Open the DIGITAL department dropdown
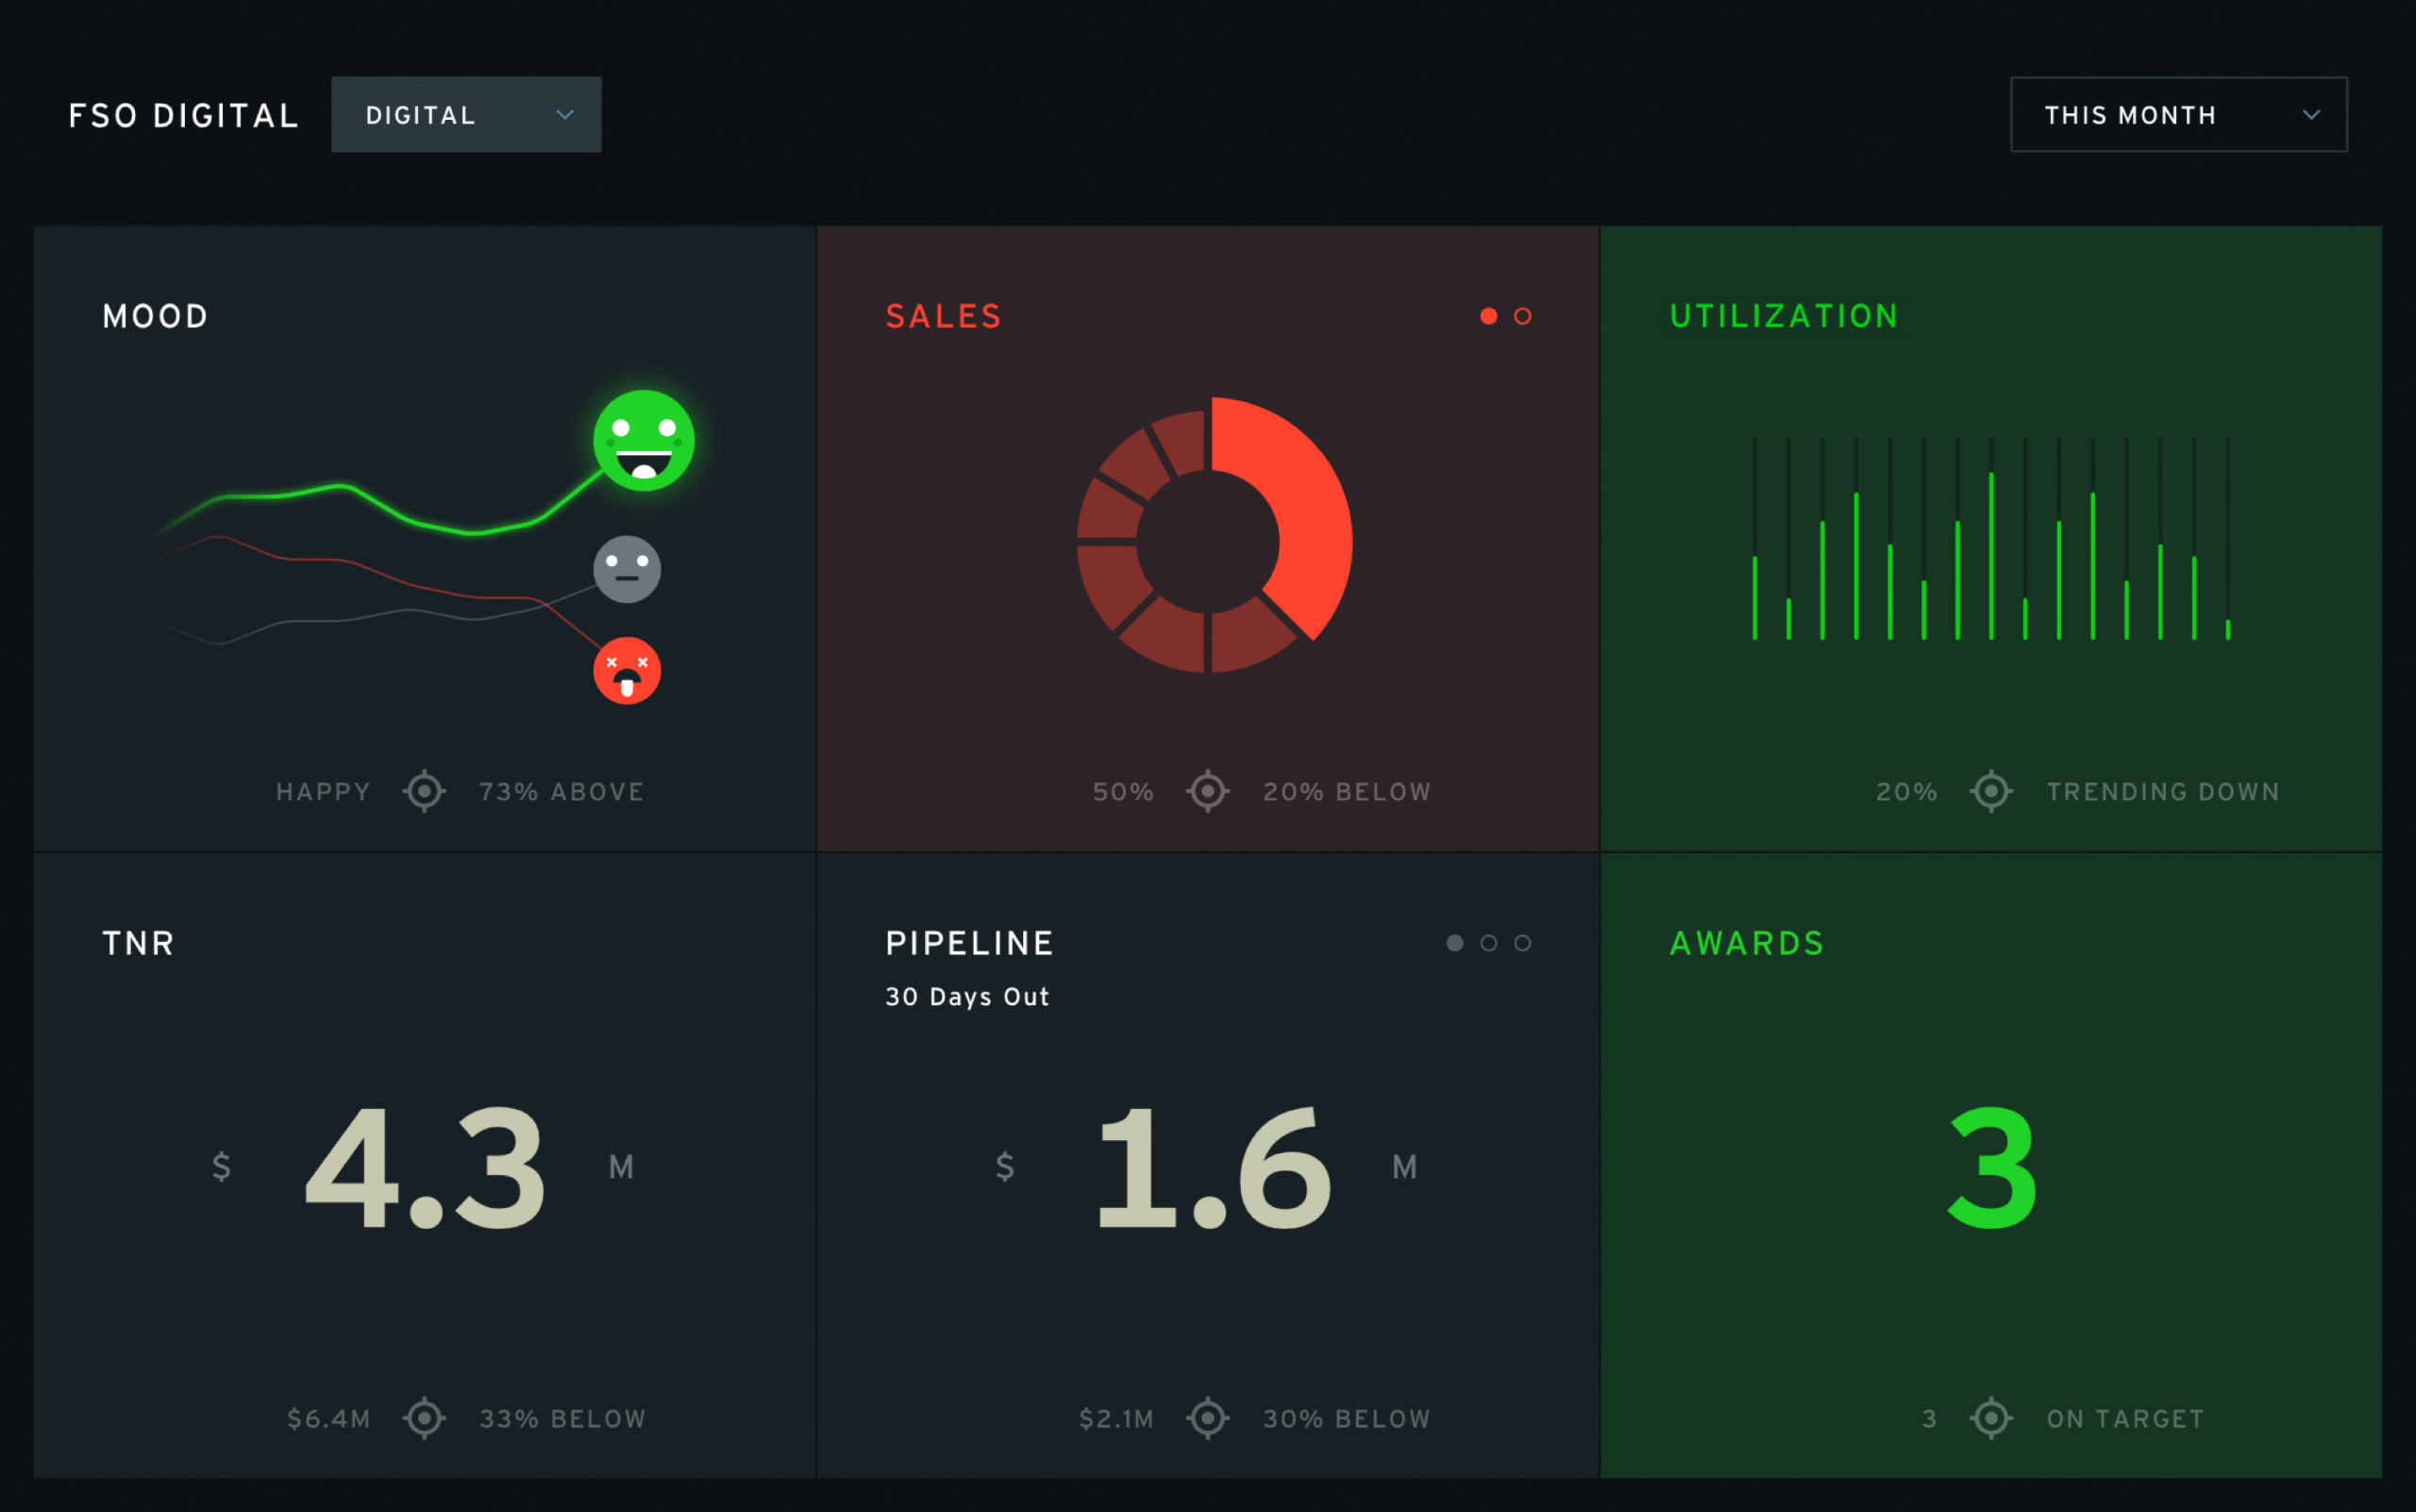 pos(466,115)
